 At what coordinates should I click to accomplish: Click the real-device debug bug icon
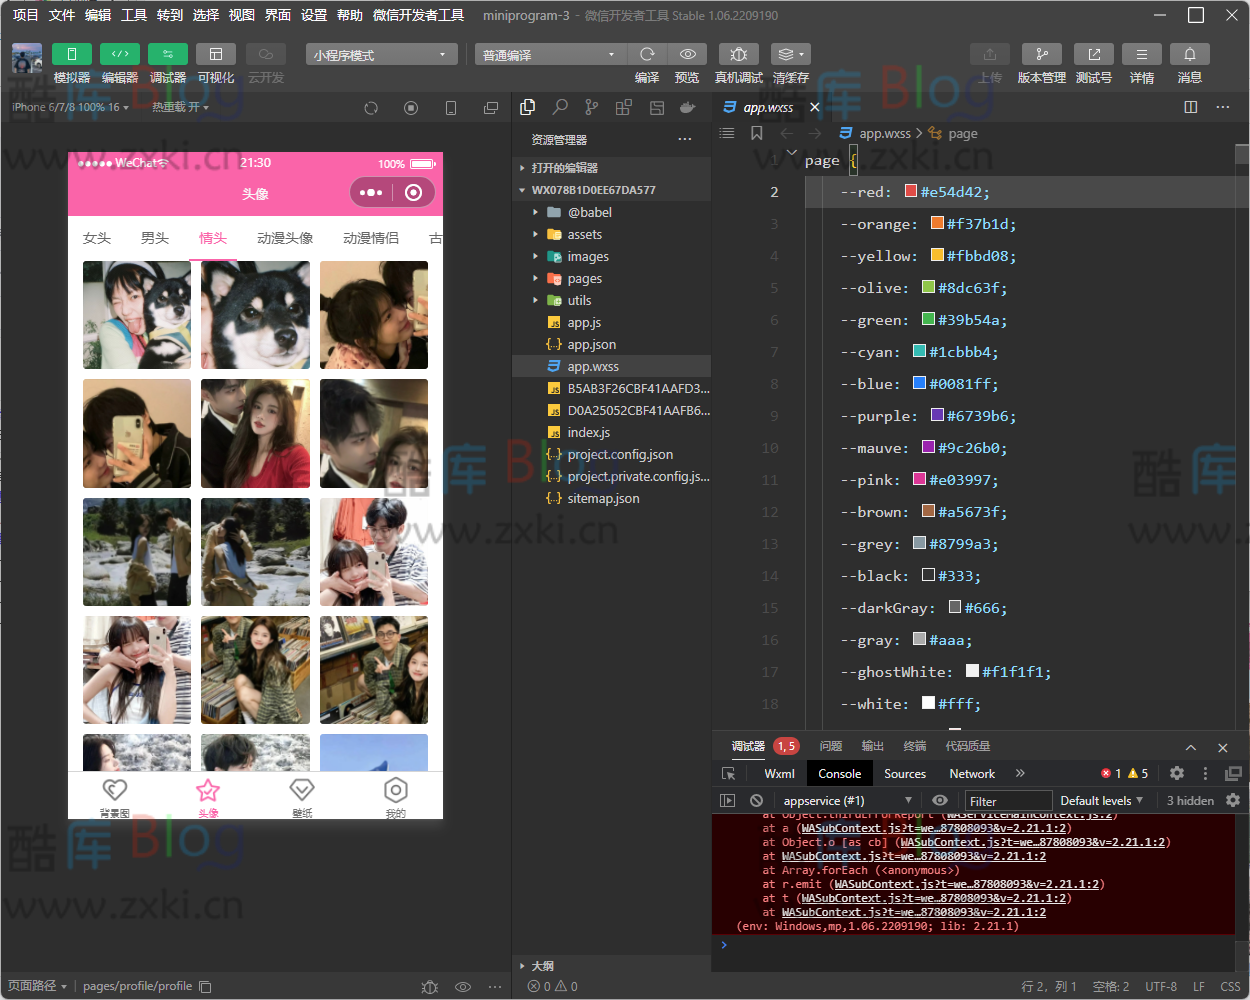tap(738, 54)
